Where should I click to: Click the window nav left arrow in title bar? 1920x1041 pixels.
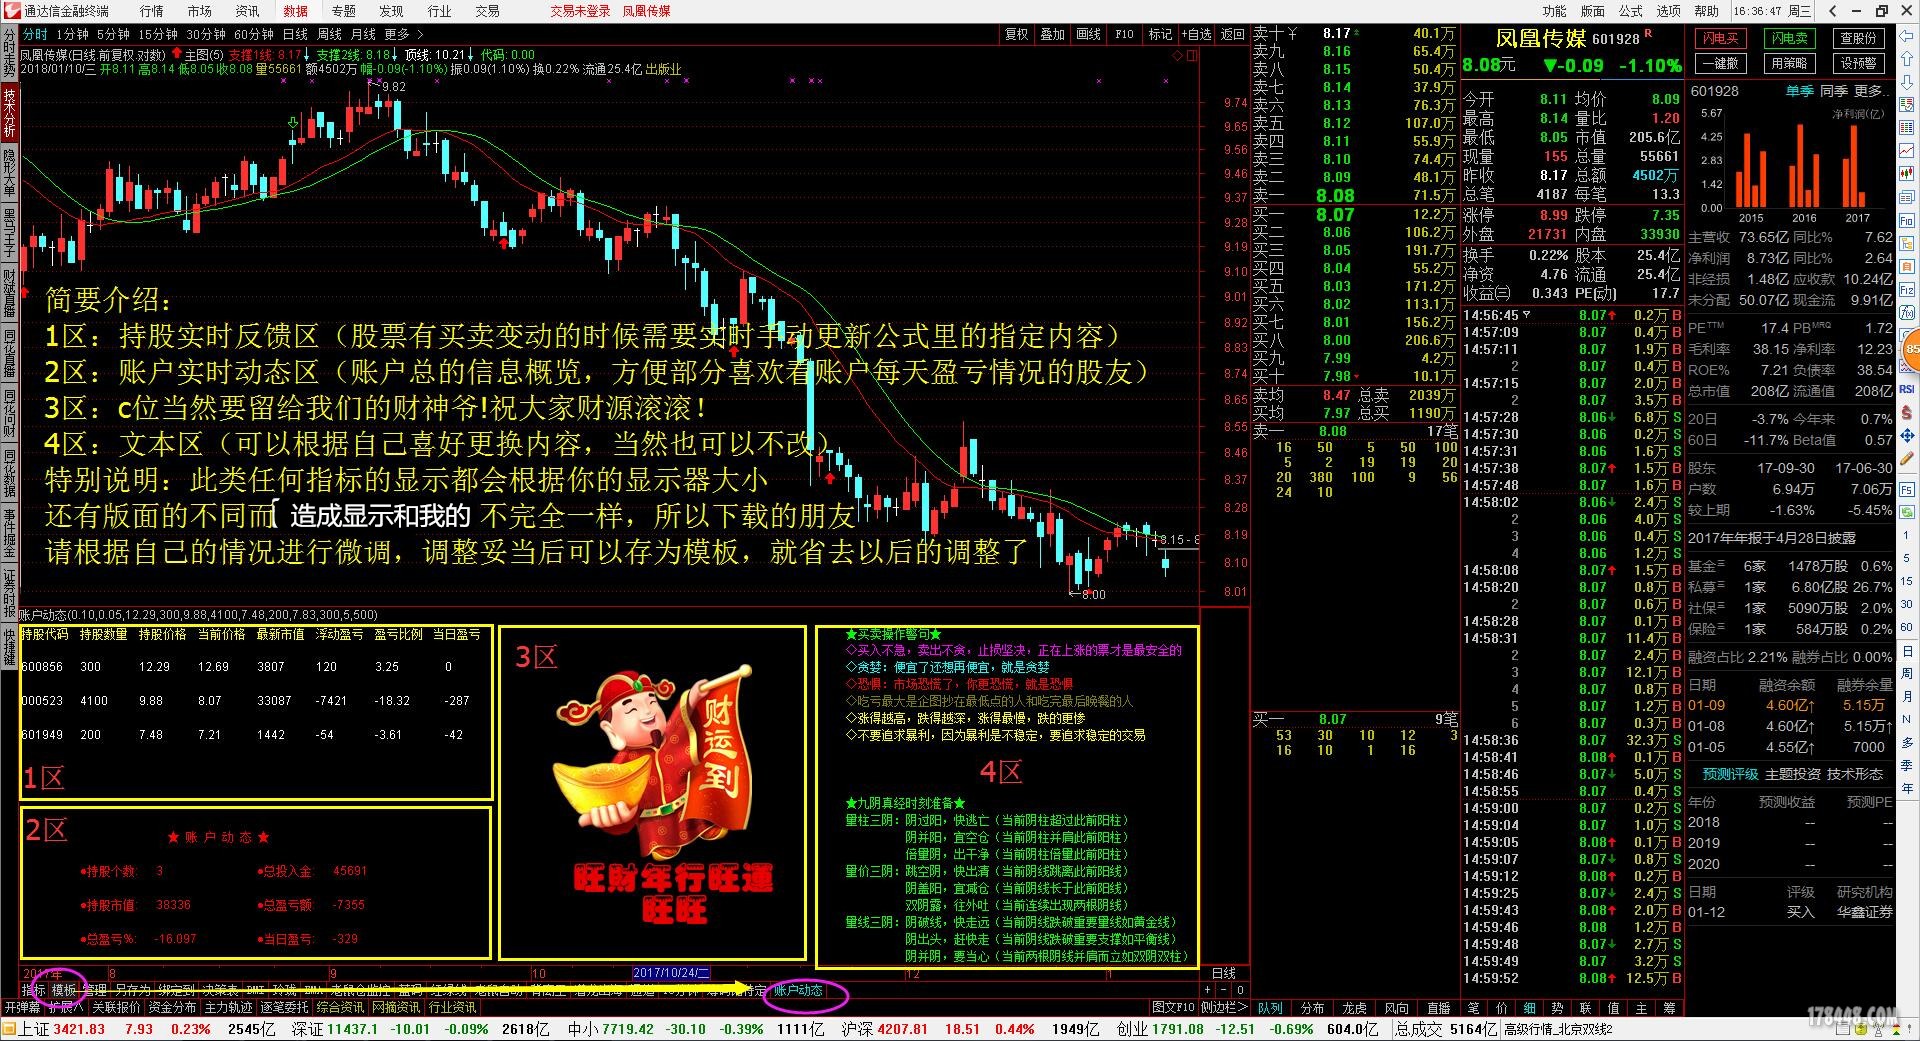tap(1833, 11)
